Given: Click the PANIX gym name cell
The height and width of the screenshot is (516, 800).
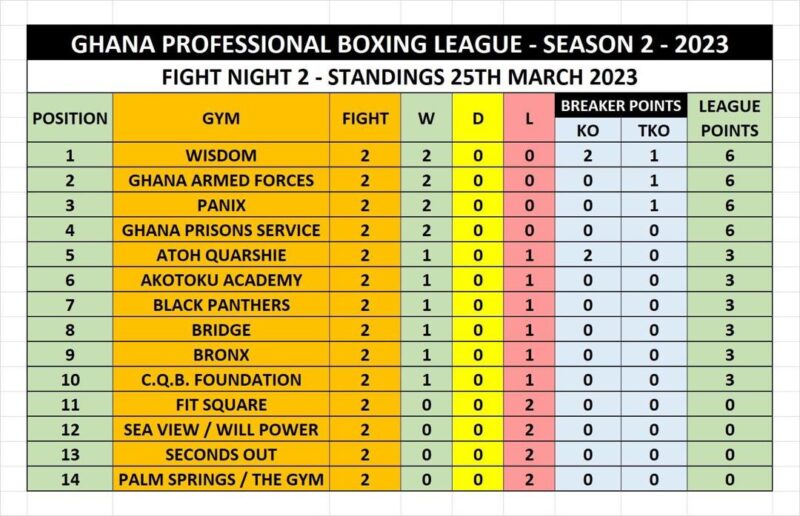Looking at the screenshot, I should [221, 205].
